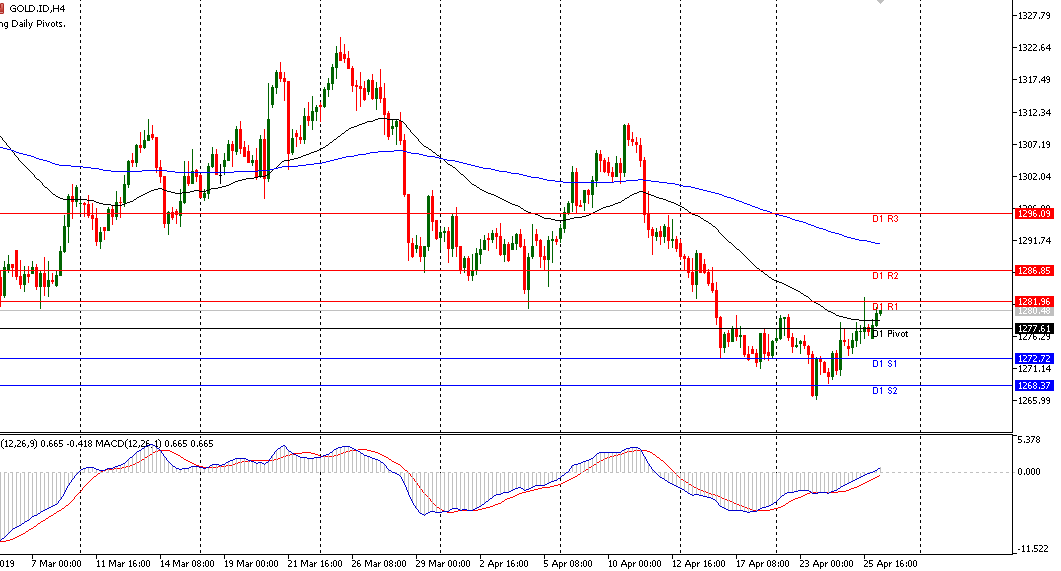Image resolution: width=1061 pixels, height=571 pixels.
Task: Click the D1 R2 line label
Action: [x=885, y=276]
